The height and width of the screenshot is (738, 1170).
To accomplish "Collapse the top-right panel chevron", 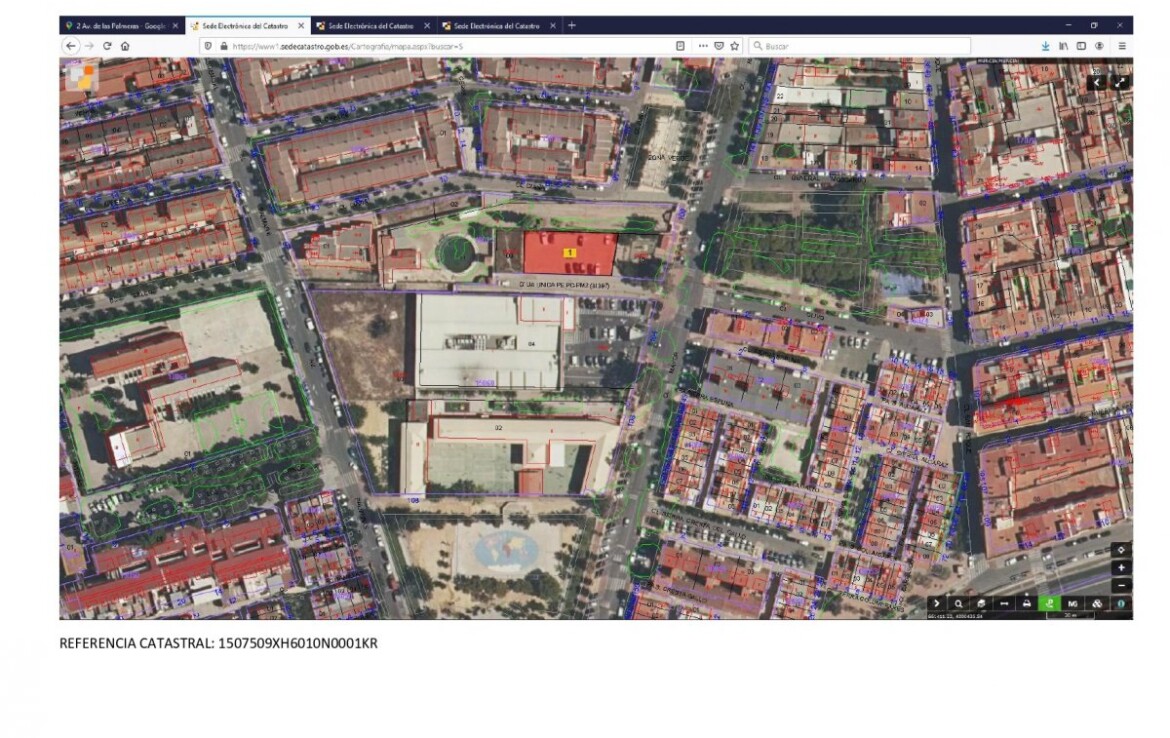I will [x=1098, y=82].
